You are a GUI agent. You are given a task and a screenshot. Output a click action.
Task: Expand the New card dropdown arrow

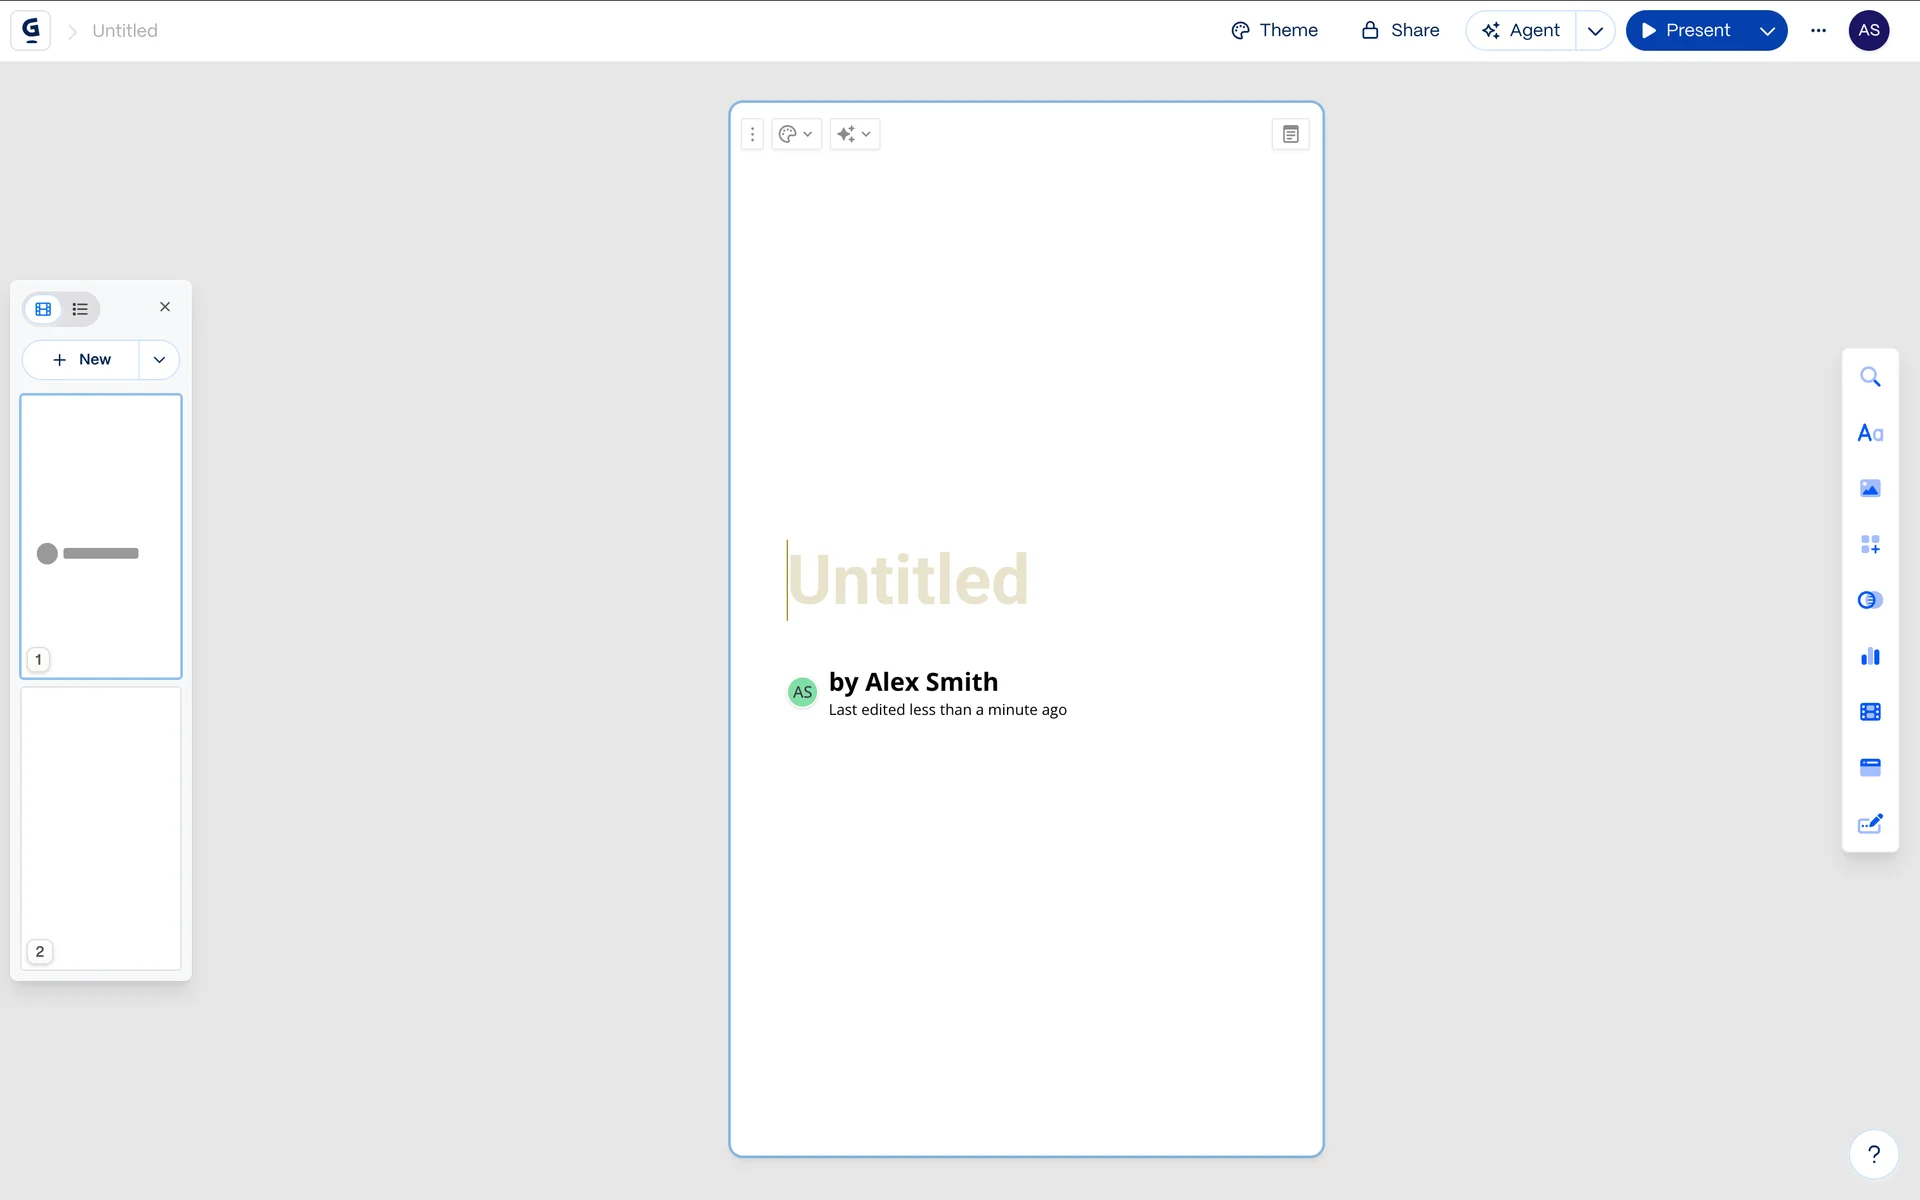coord(159,360)
